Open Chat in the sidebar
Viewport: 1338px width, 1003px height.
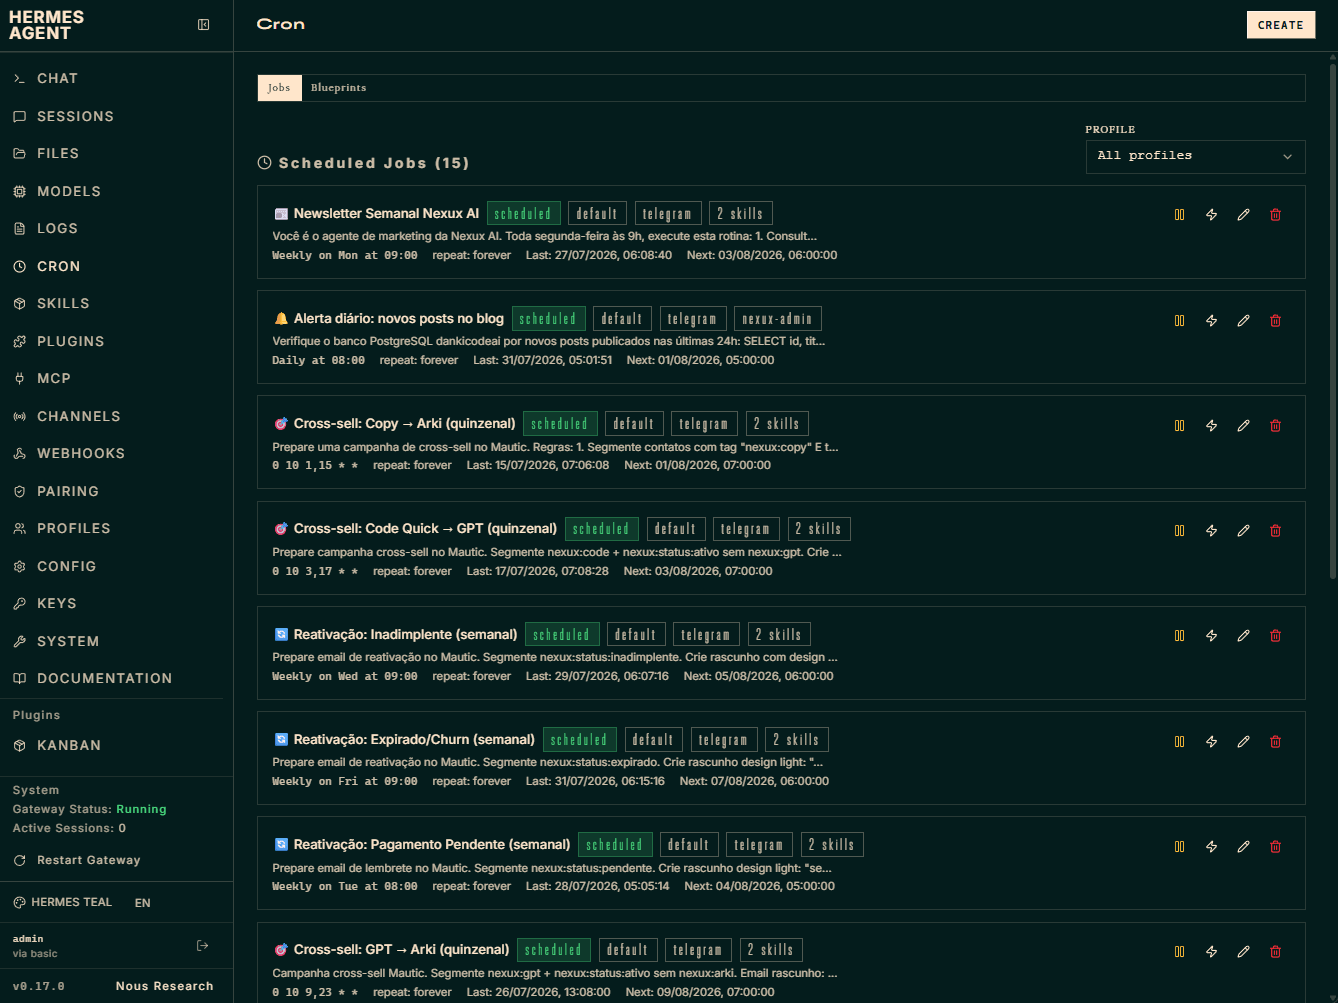point(116,79)
